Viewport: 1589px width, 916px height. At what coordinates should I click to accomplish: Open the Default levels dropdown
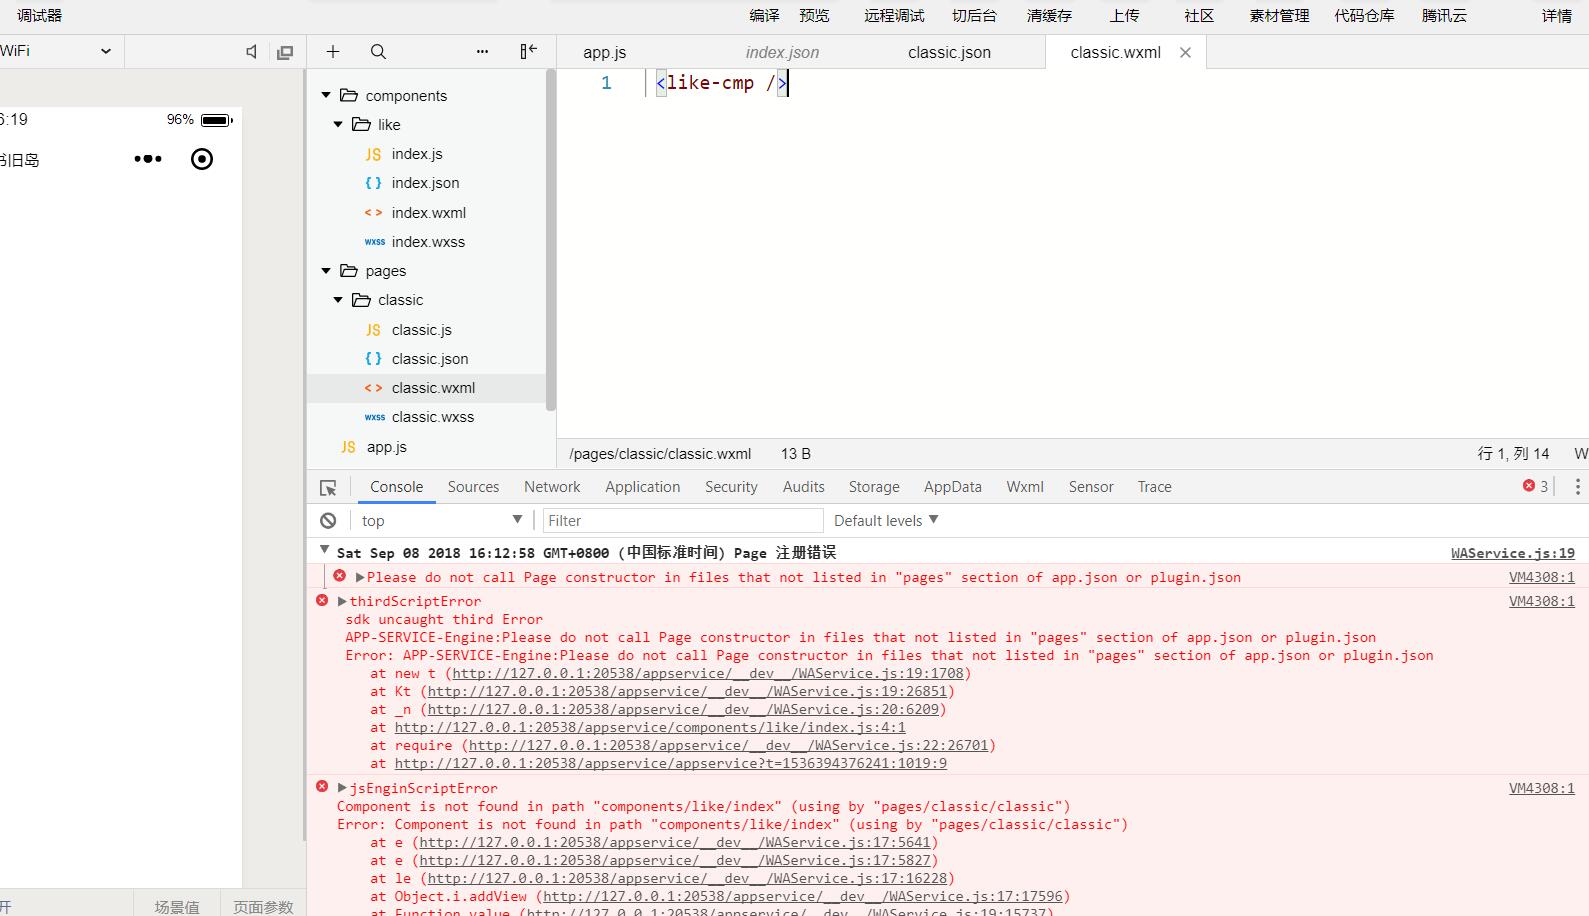(886, 521)
